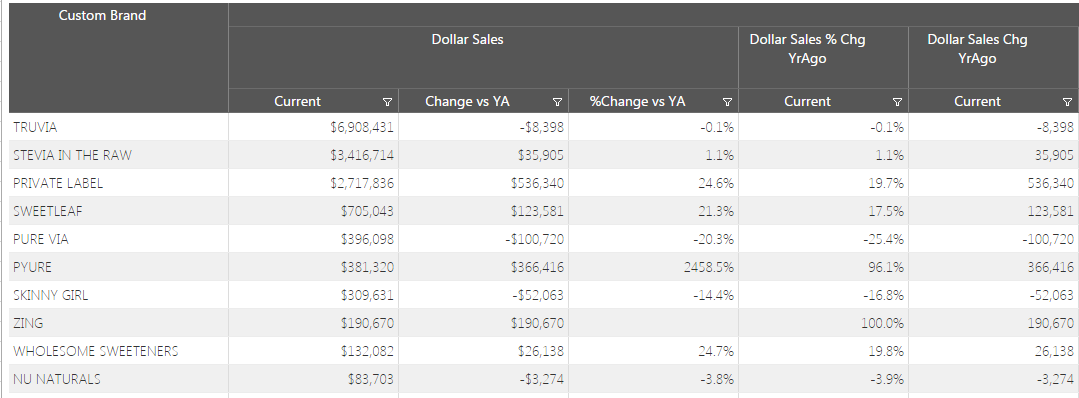
Task: Open filter icon on Dollar Sales Current column
Action: 387,102
